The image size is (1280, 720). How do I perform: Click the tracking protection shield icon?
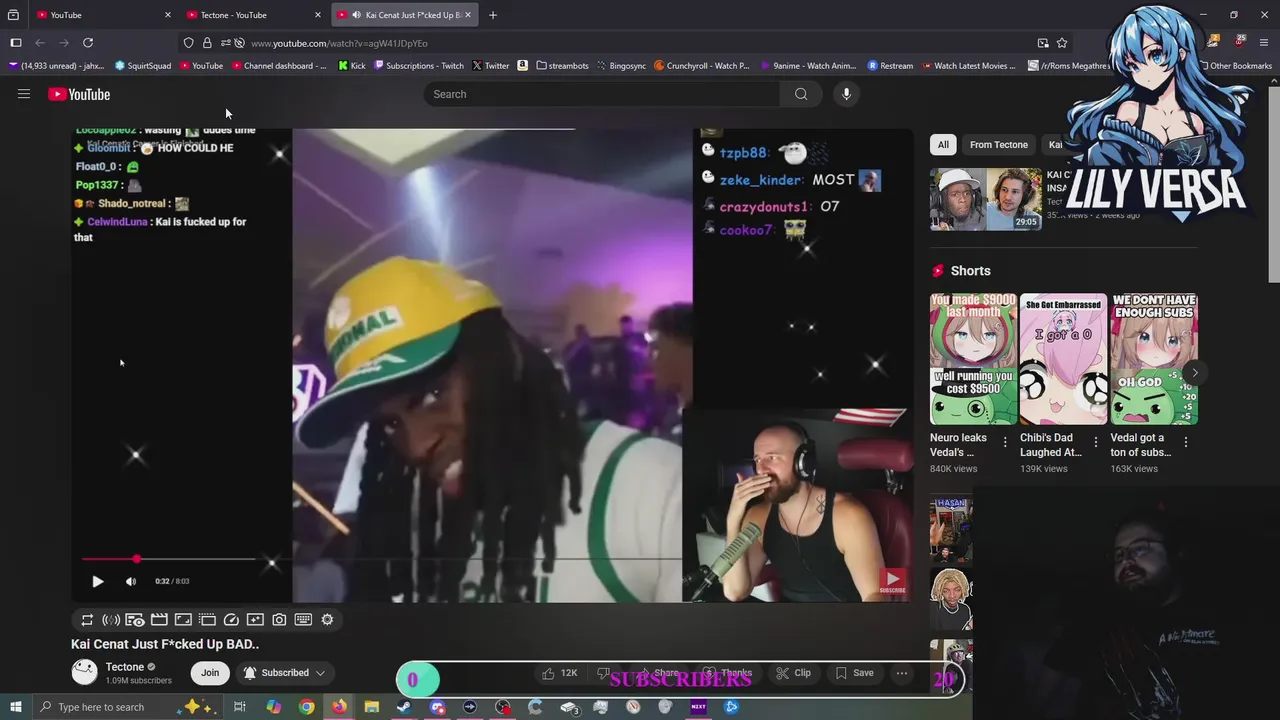click(188, 43)
